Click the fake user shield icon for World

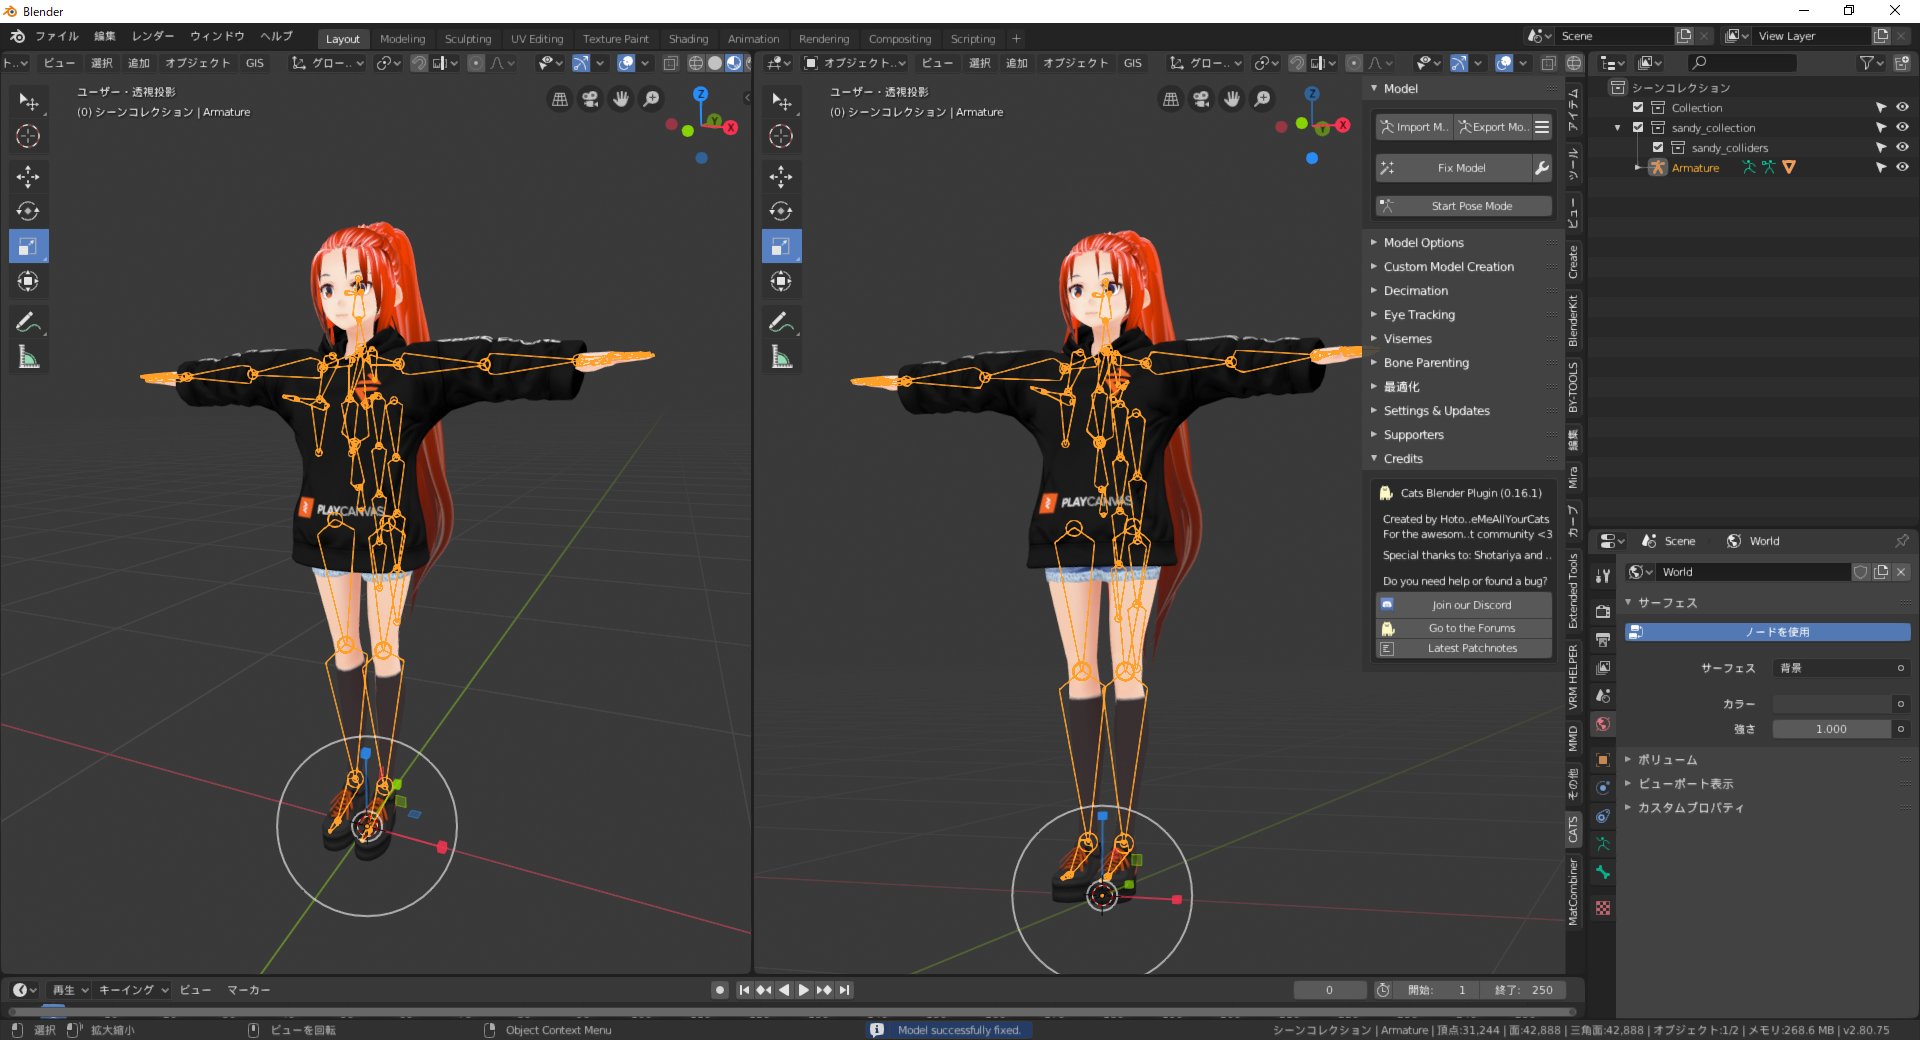click(1861, 572)
